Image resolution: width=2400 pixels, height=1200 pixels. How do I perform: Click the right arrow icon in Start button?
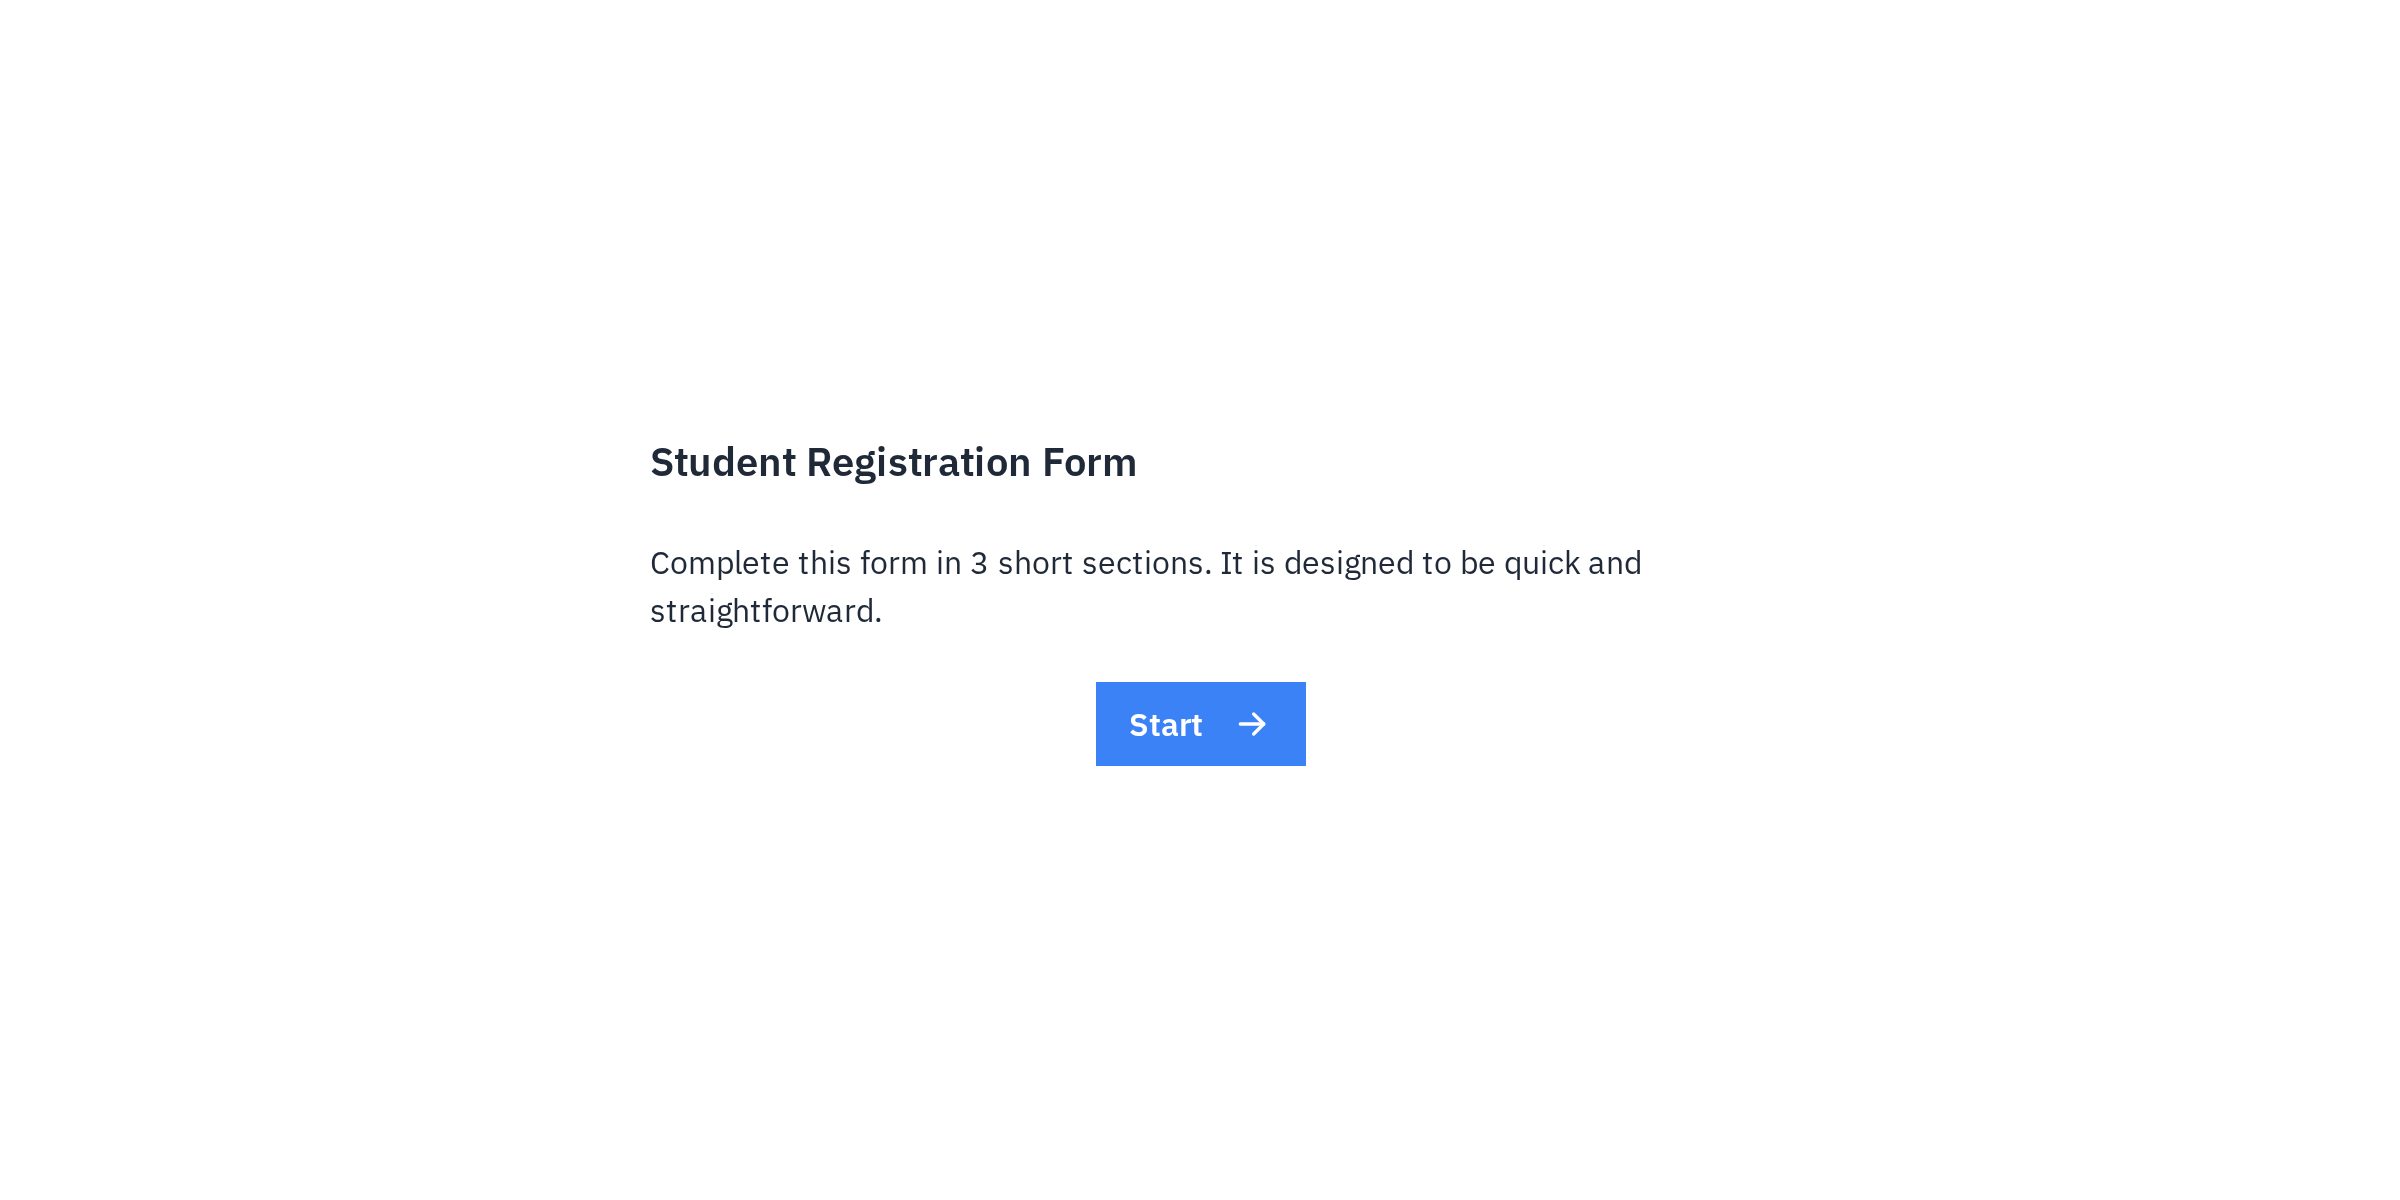(x=1252, y=724)
